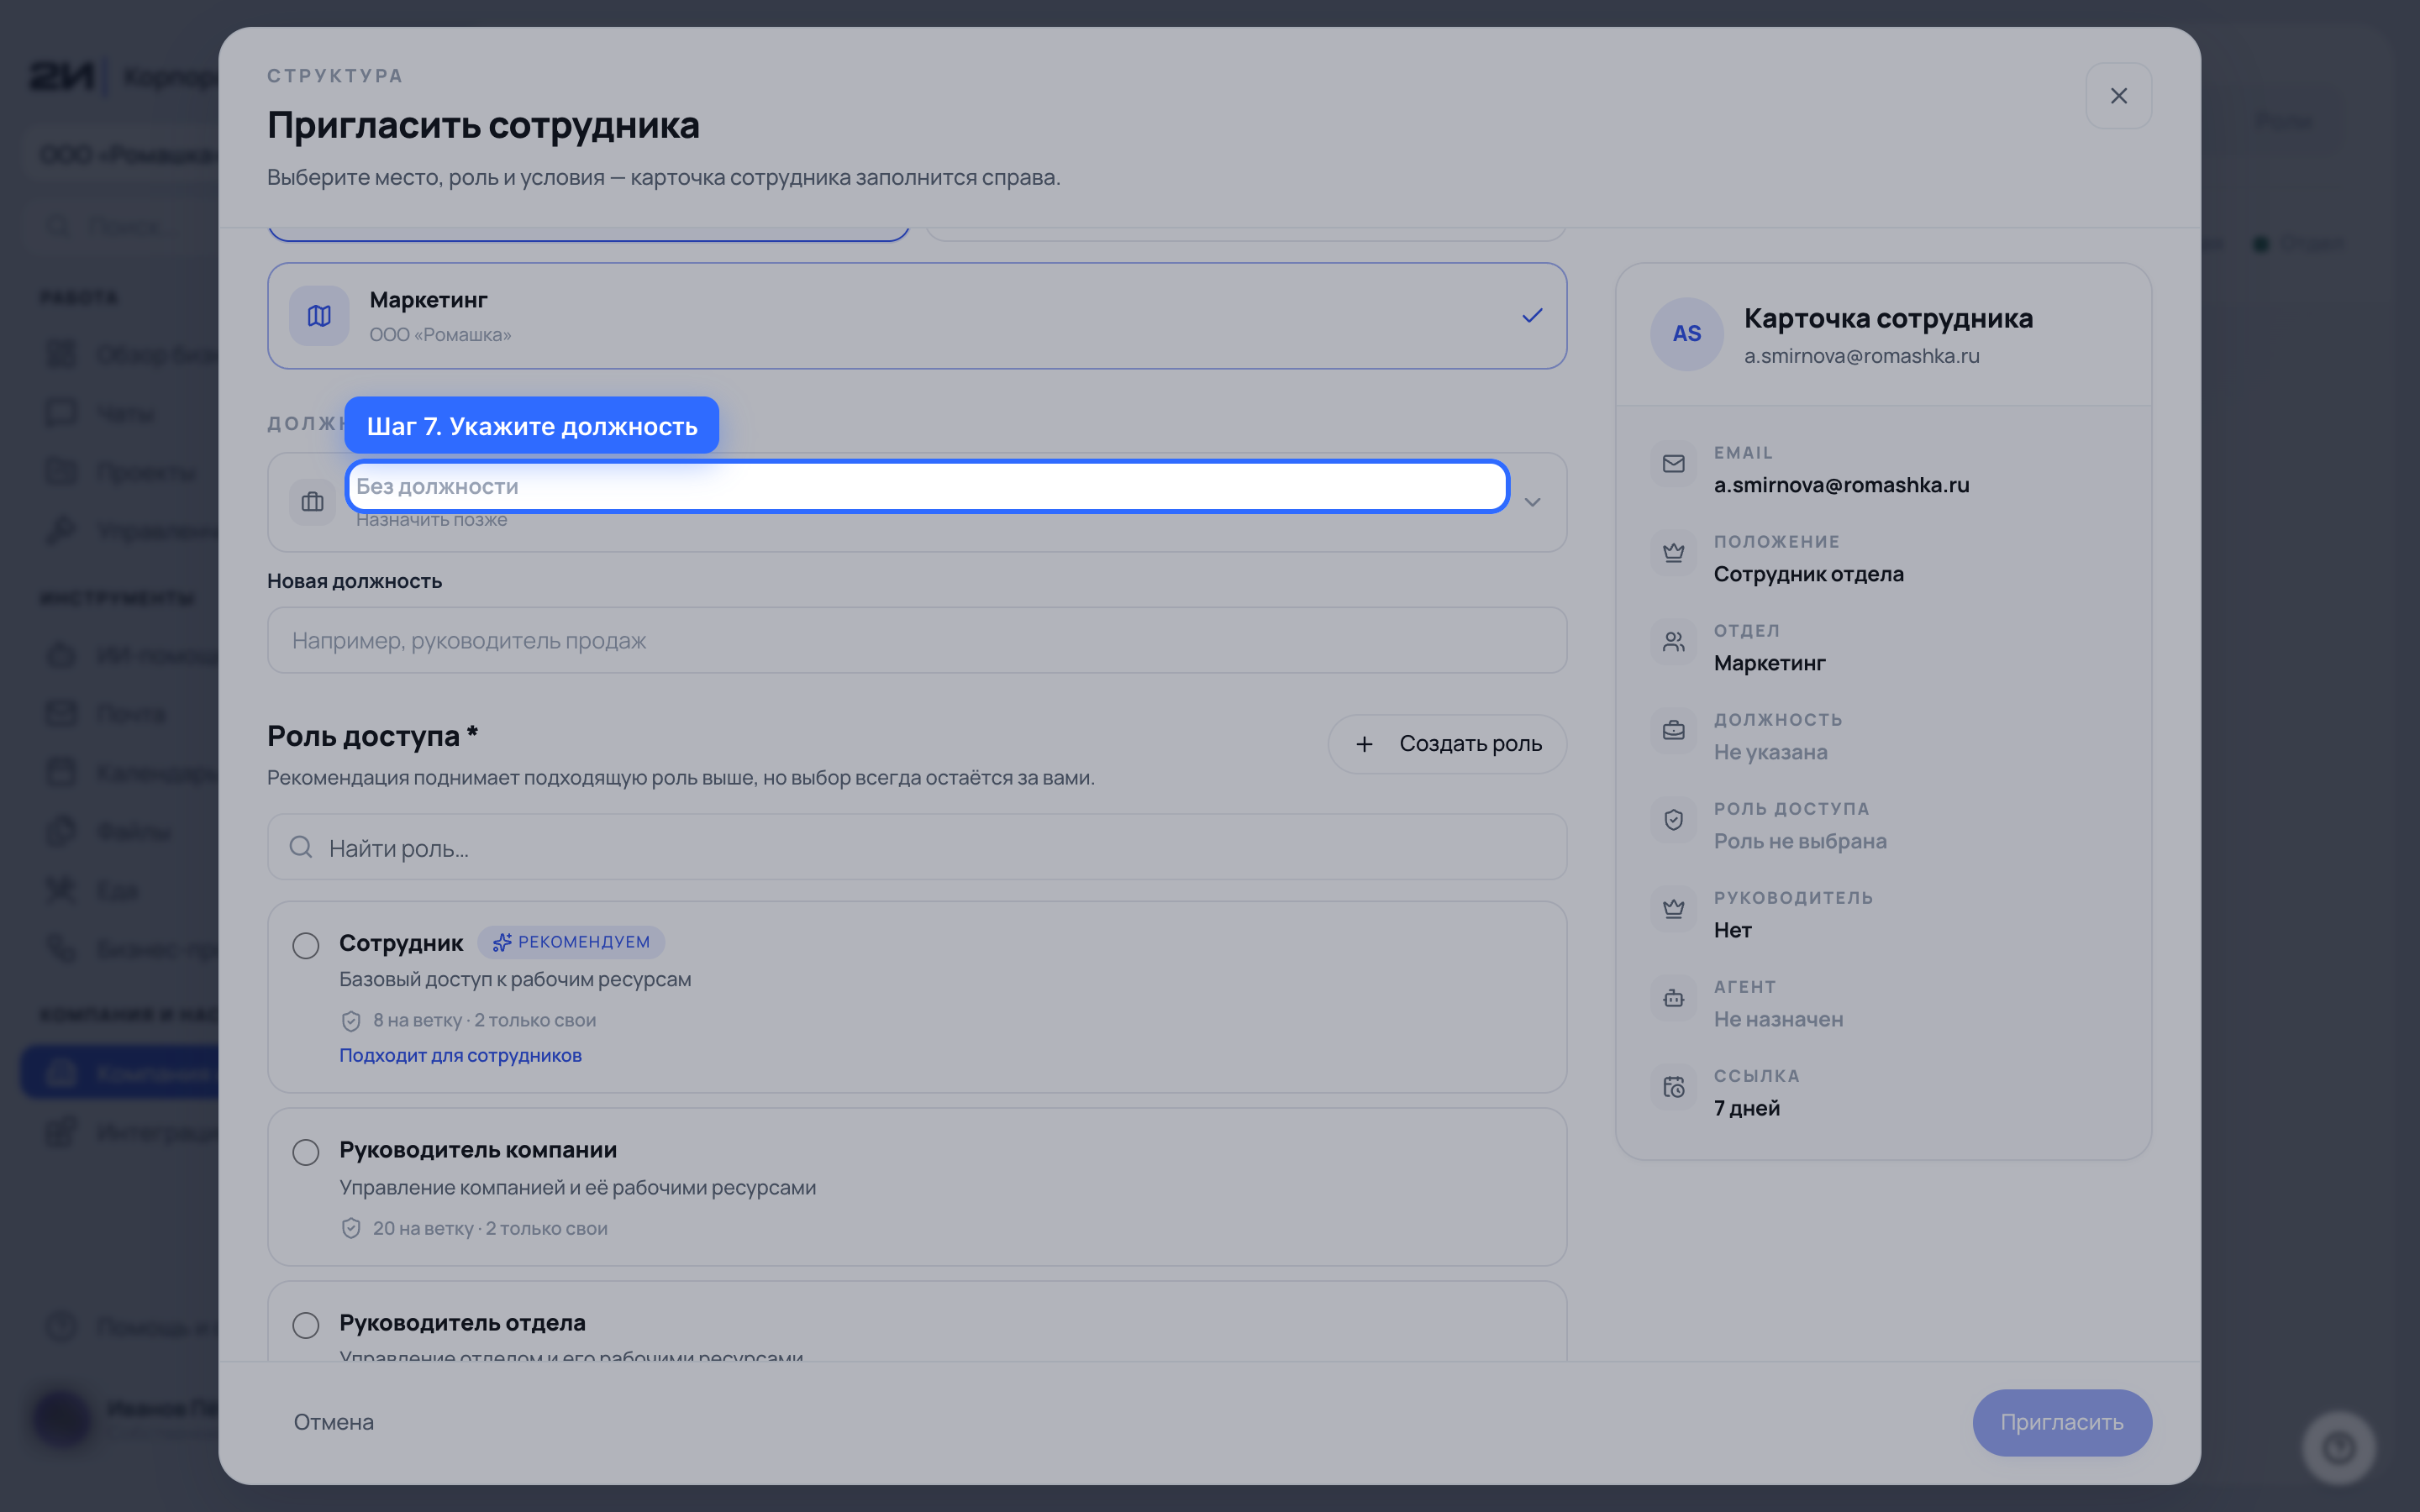Click a.smirnova@romashka.ru under Email label
The height and width of the screenshot is (1512, 2420).
(x=1841, y=485)
